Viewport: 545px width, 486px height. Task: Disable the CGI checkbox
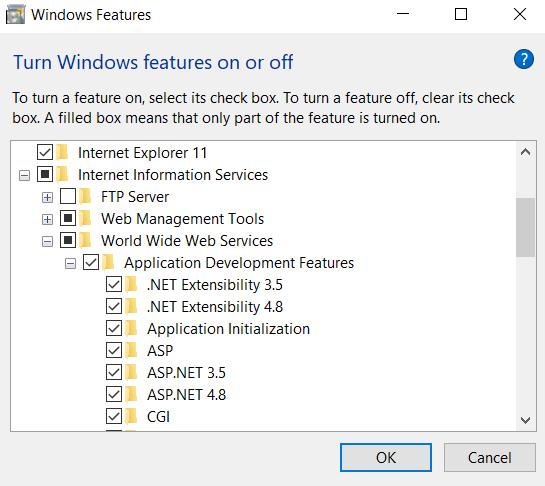pos(114,416)
